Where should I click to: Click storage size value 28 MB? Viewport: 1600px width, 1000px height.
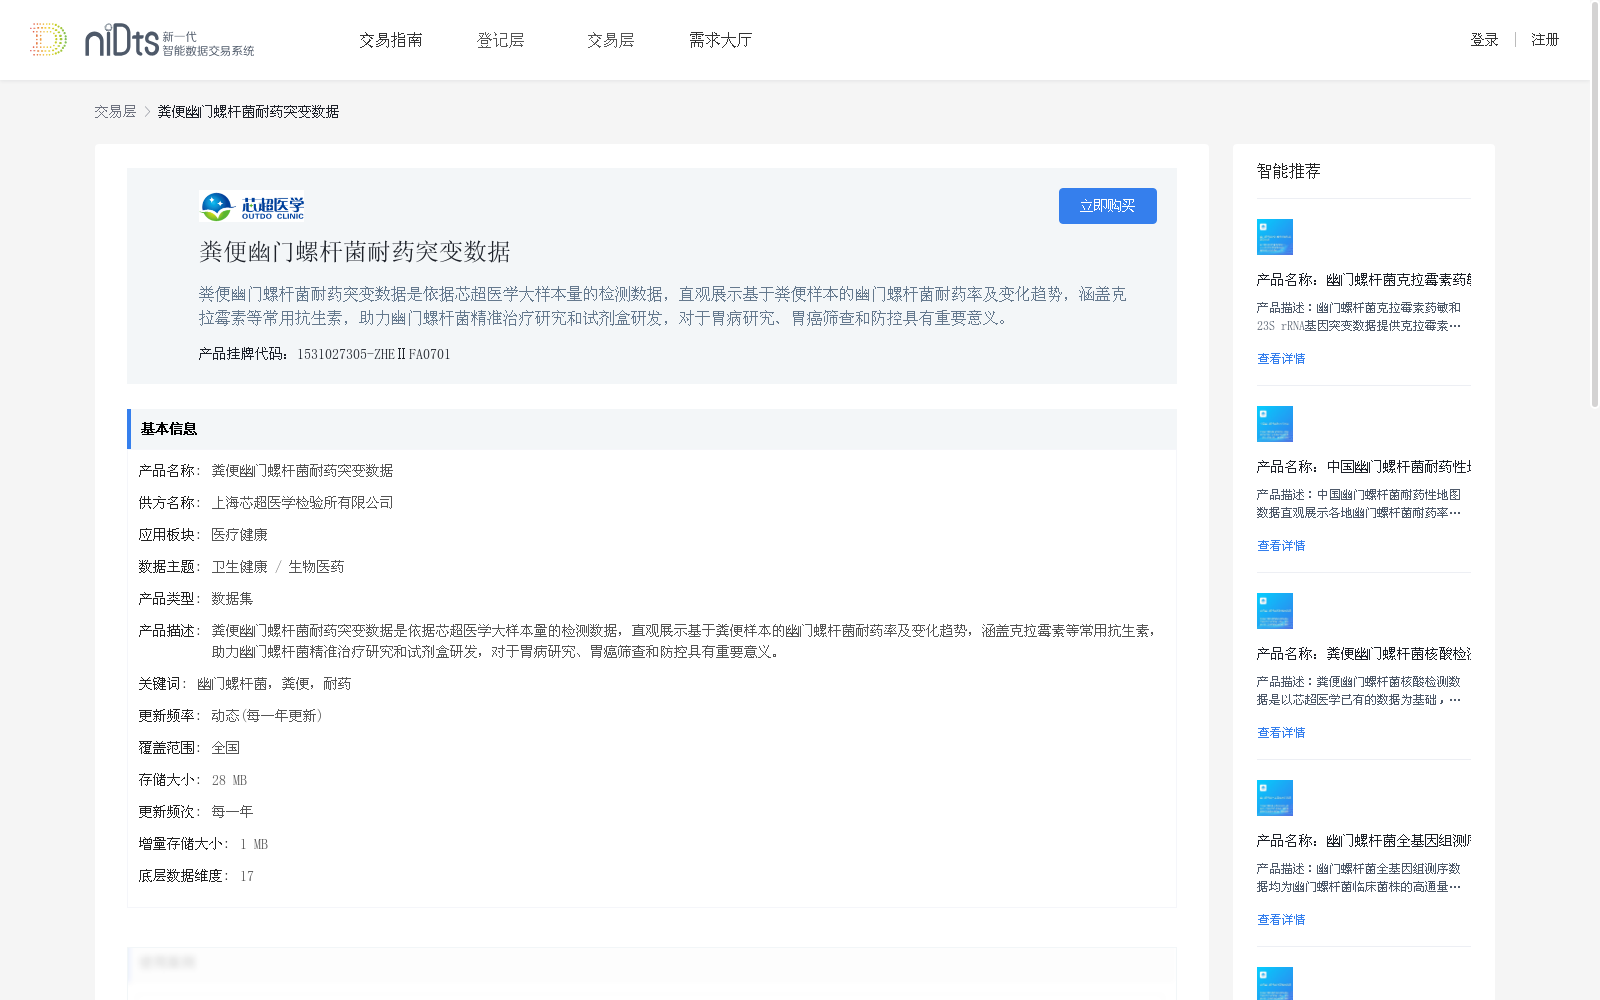tap(229, 780)
